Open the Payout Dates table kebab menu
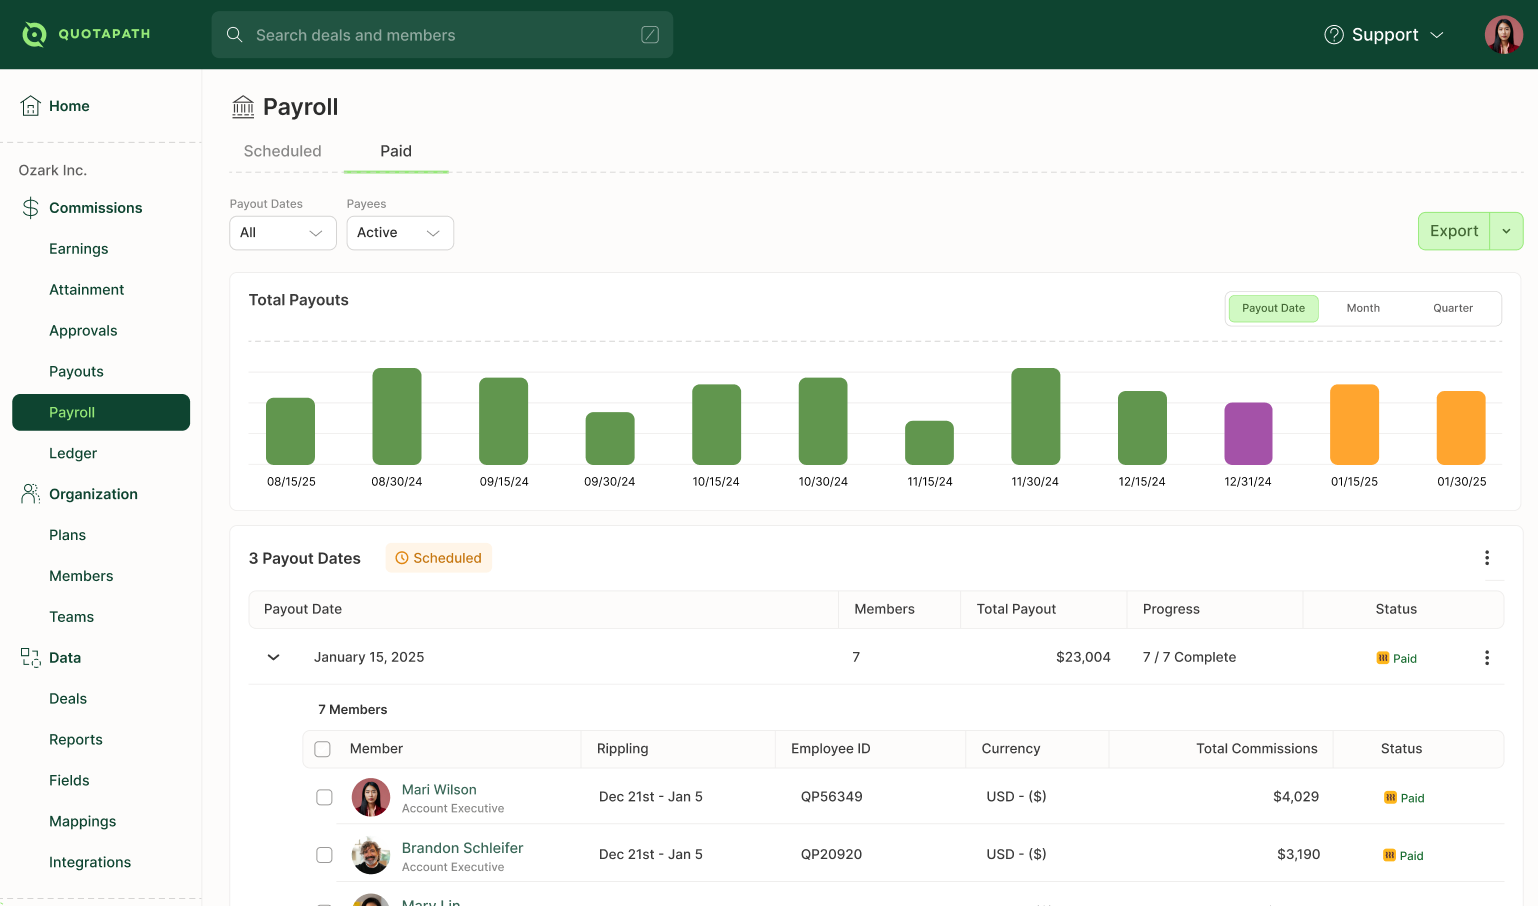 [x=1487, y=558]
